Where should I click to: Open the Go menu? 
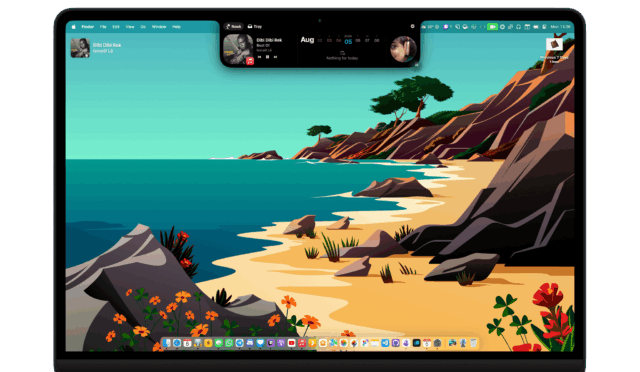point(143,27)
